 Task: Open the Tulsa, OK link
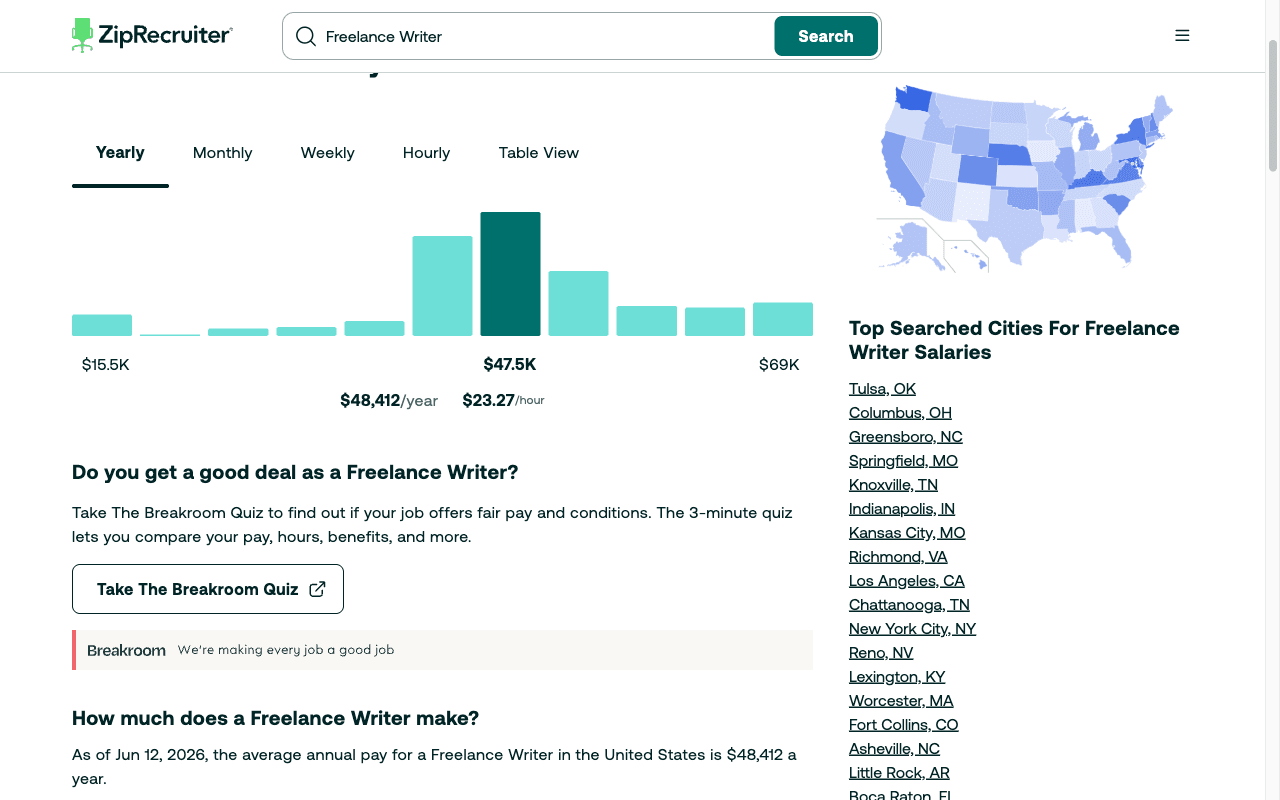[x=882, y=388]
